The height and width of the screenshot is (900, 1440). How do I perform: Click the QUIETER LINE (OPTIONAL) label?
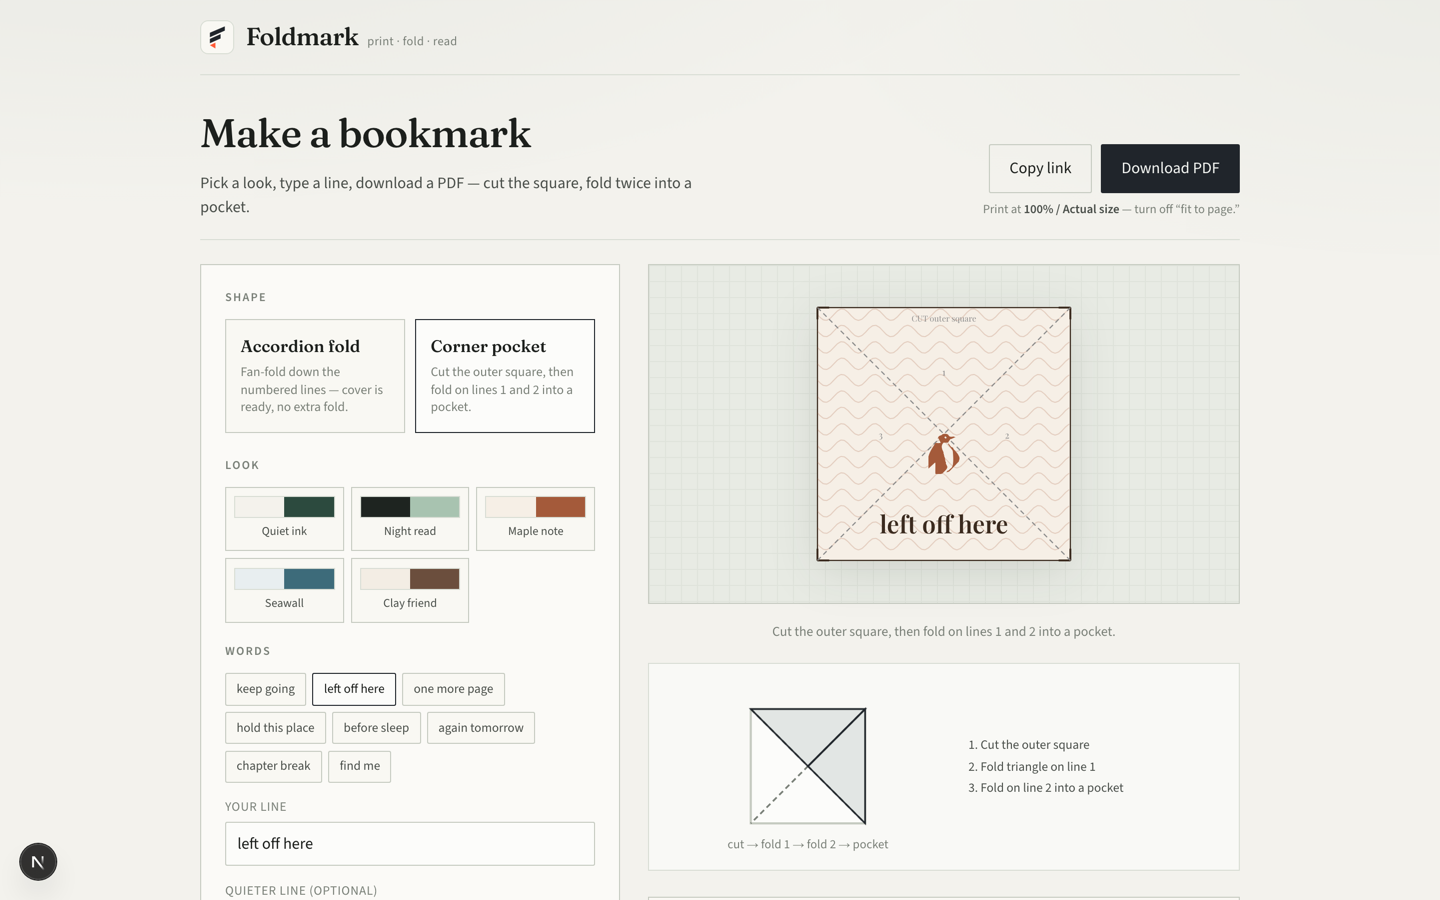pos(301,891)
